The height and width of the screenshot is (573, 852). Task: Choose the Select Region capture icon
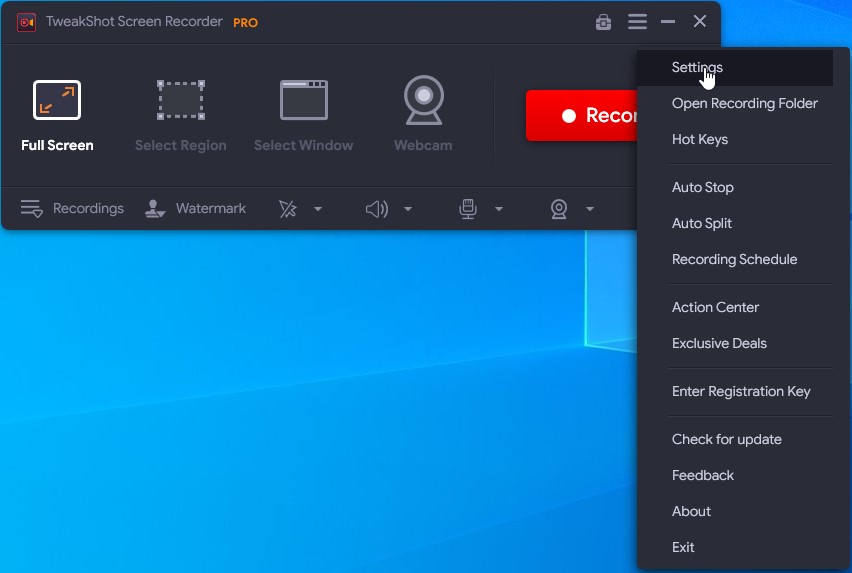(181, 101)
